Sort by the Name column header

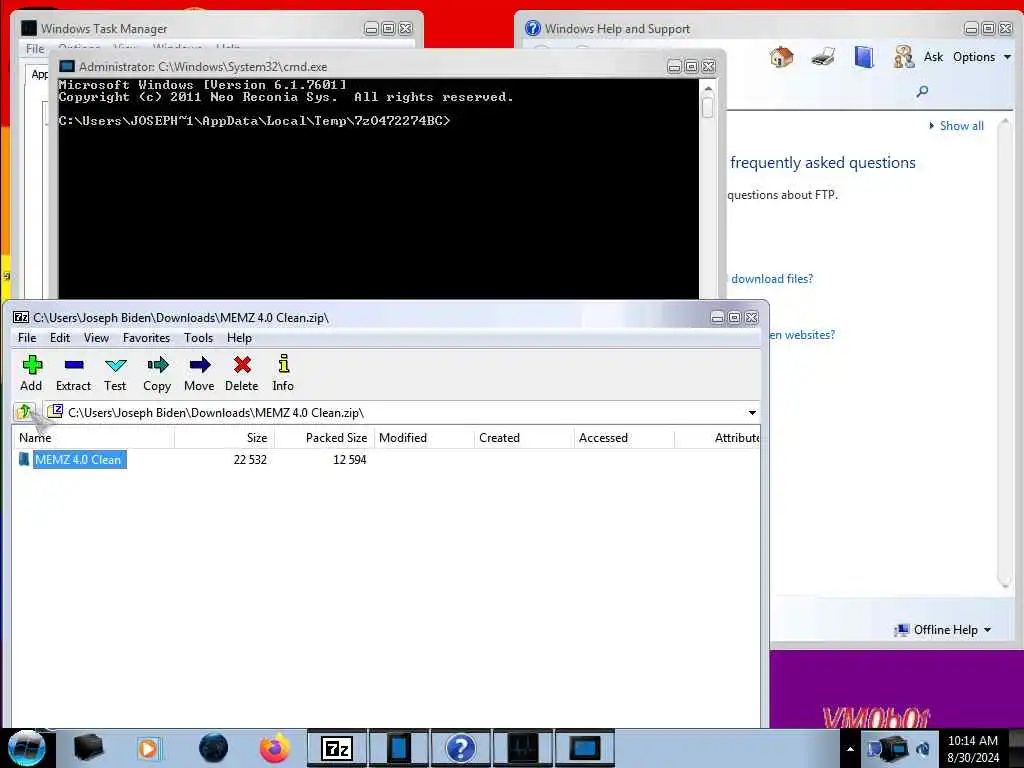coord(93,438)
